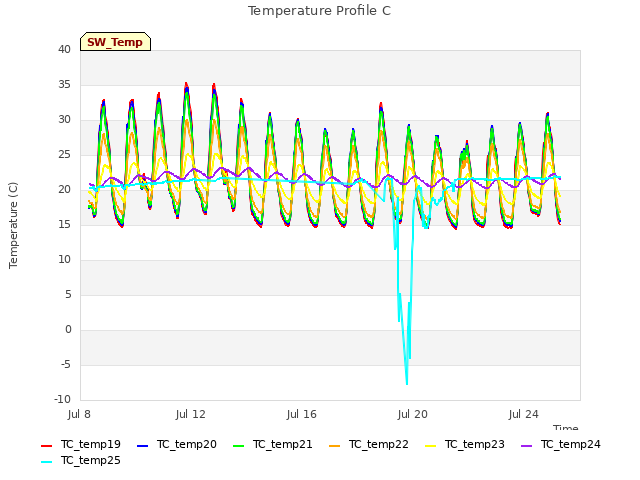Click the cyan TC_temp25 minimum dip point
Screen dimensions: 640x480
point(407,384)
